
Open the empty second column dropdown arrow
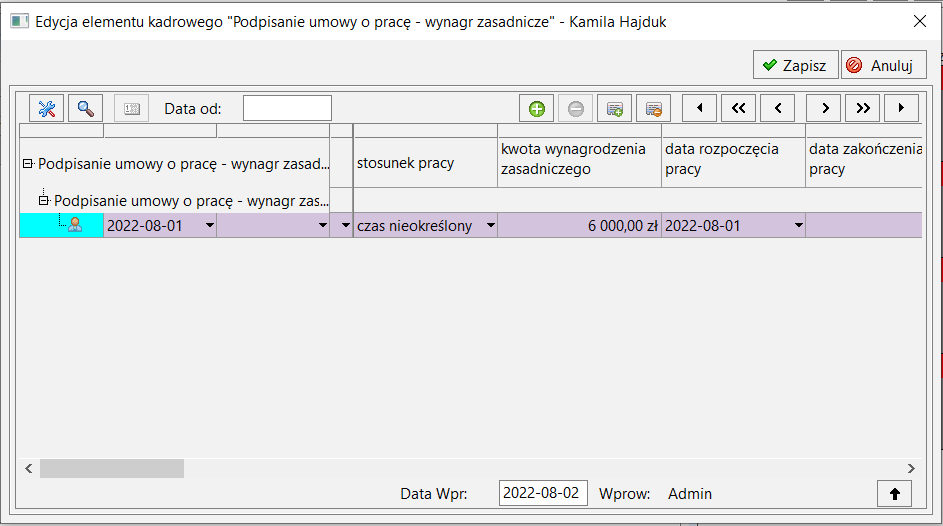click(322, 225)
